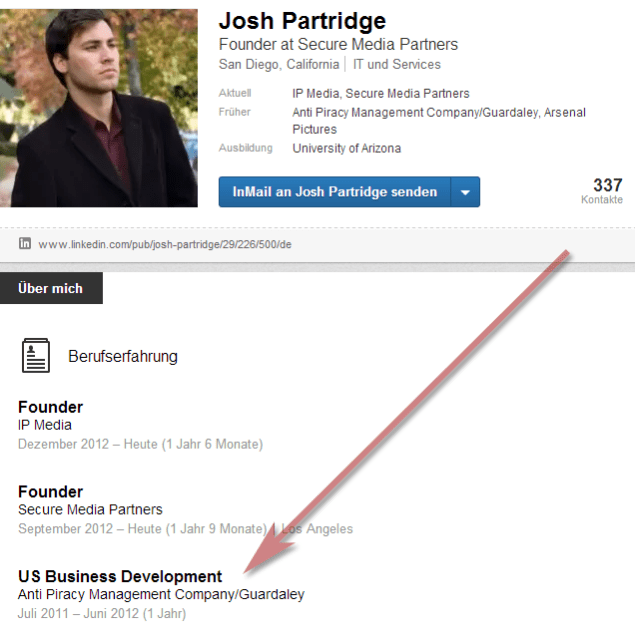Click Anti Piracy Management Company/Guardaley in experience
The image size is (635, 638).
[161, 594]
